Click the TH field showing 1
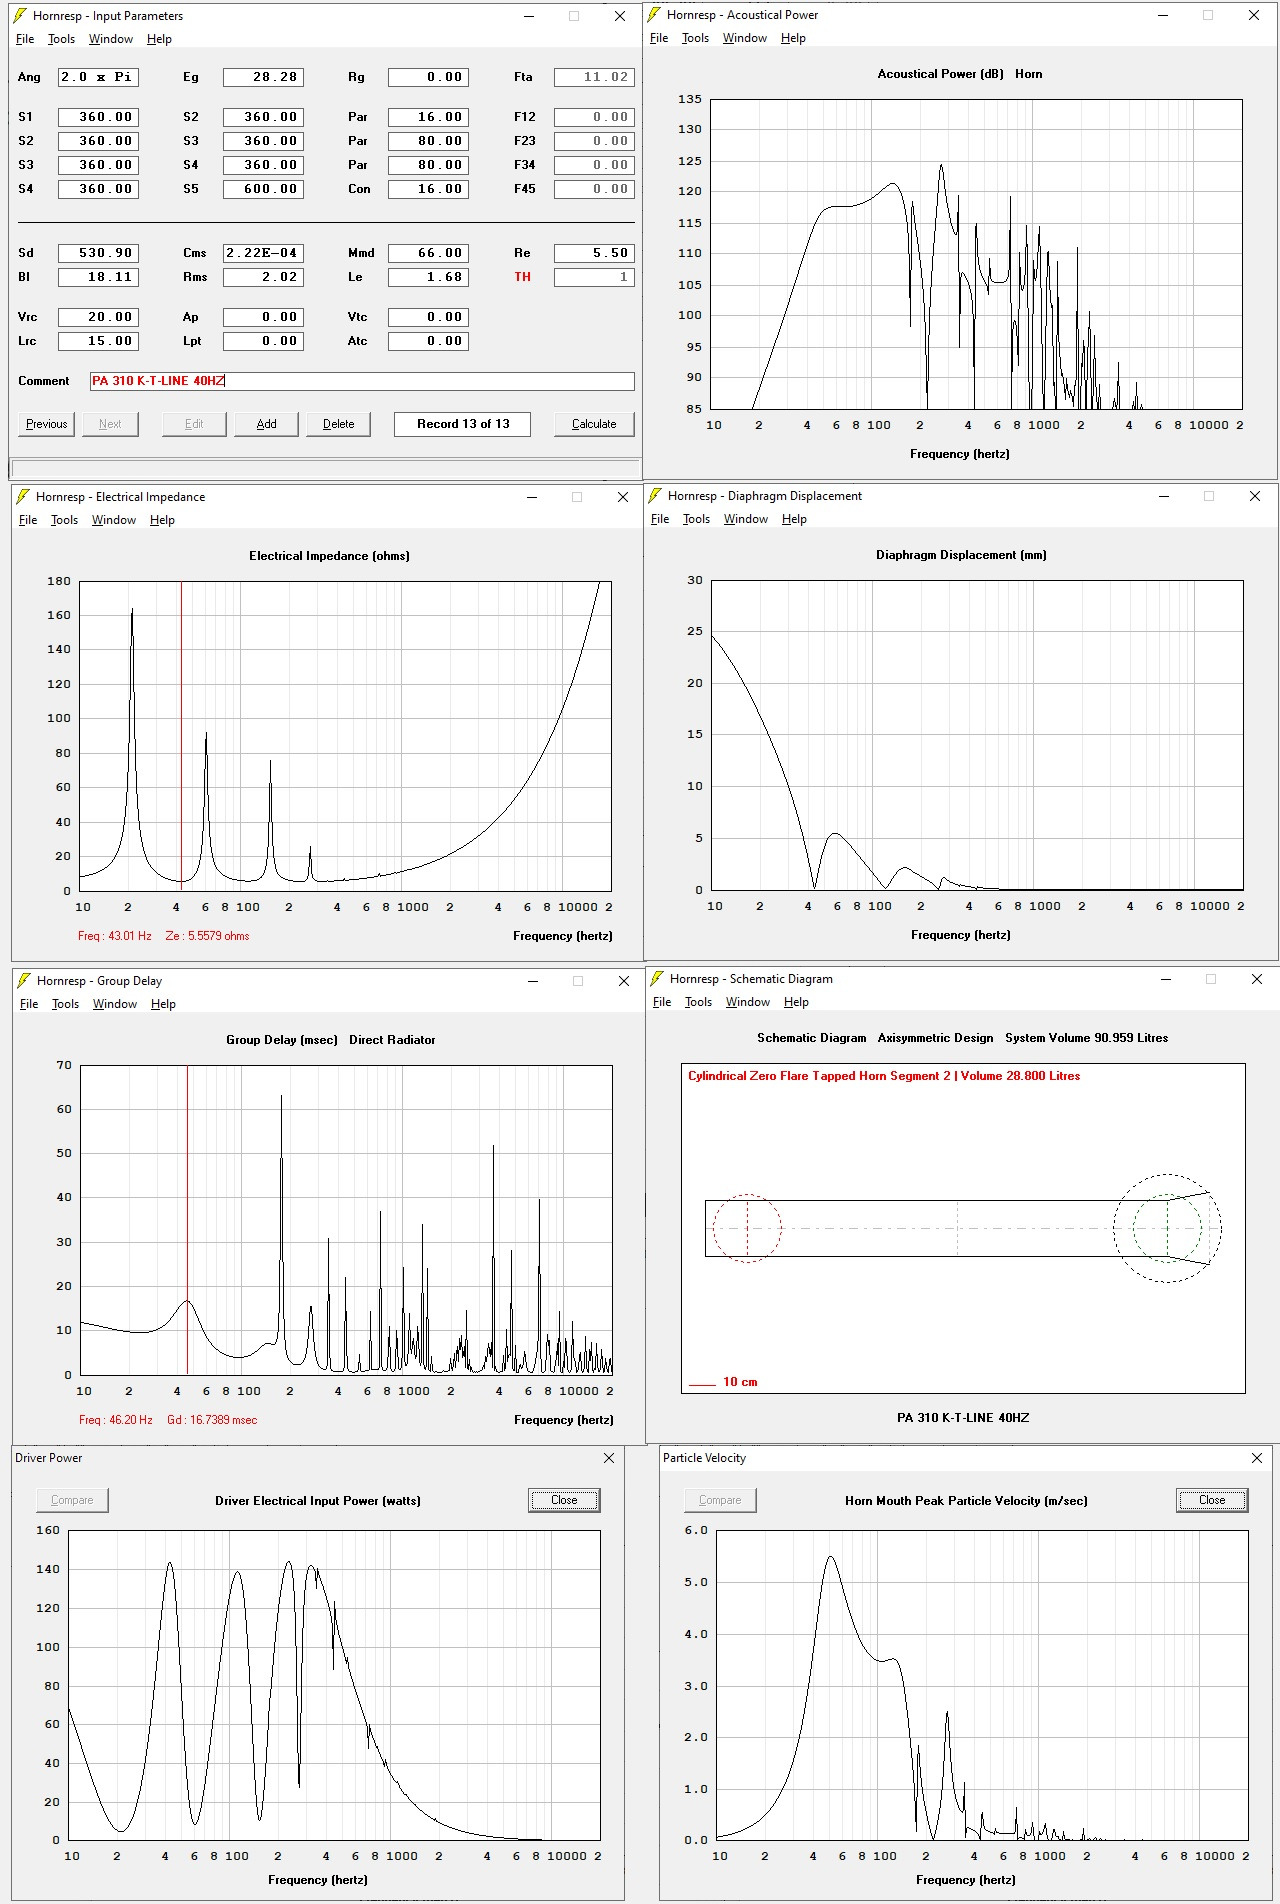1280x1904 pixels. [594, 277]
